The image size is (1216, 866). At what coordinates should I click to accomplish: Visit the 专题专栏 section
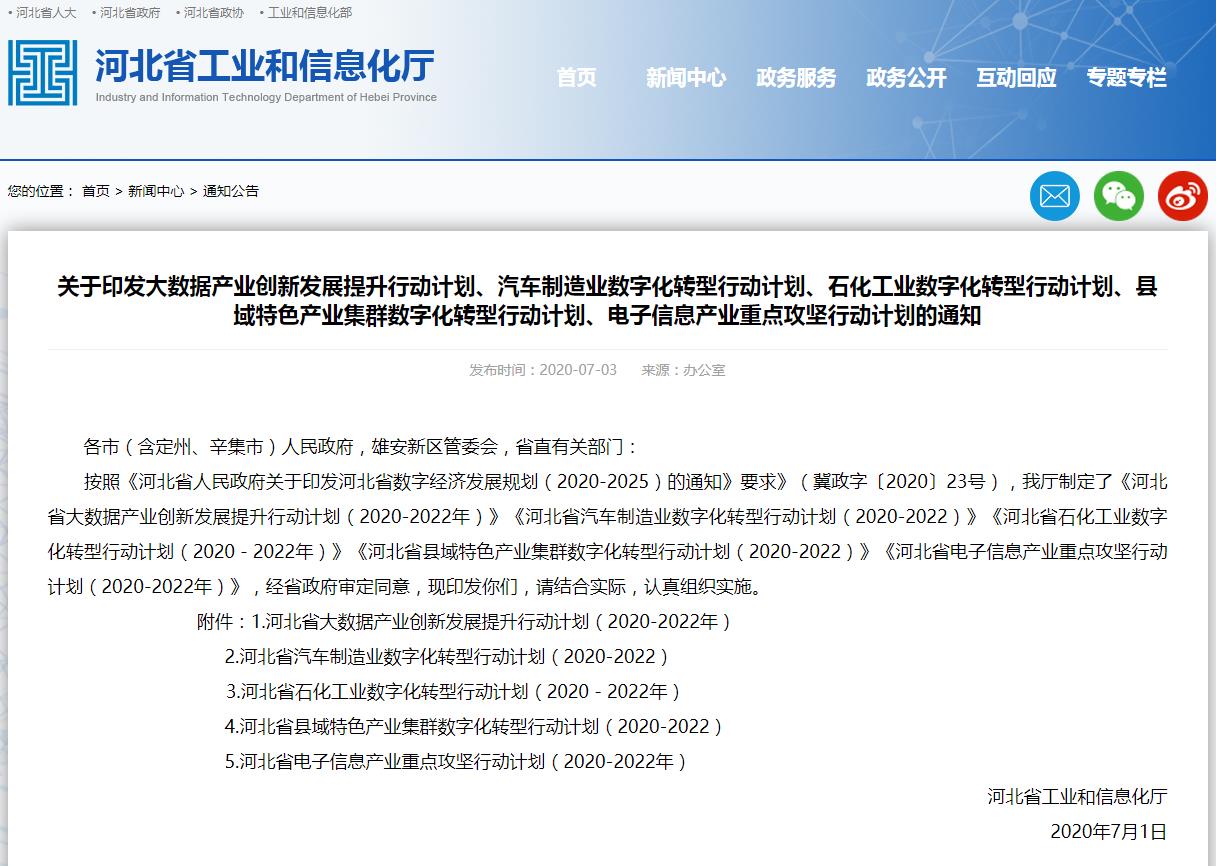pyautogui.click(x=1128, y=78)
